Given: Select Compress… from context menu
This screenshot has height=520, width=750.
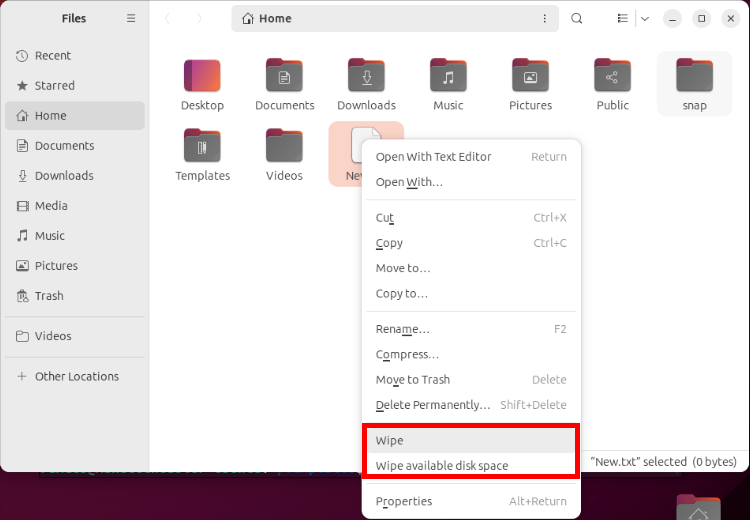Looking at the screenshot, I should (x=471, y=354).
